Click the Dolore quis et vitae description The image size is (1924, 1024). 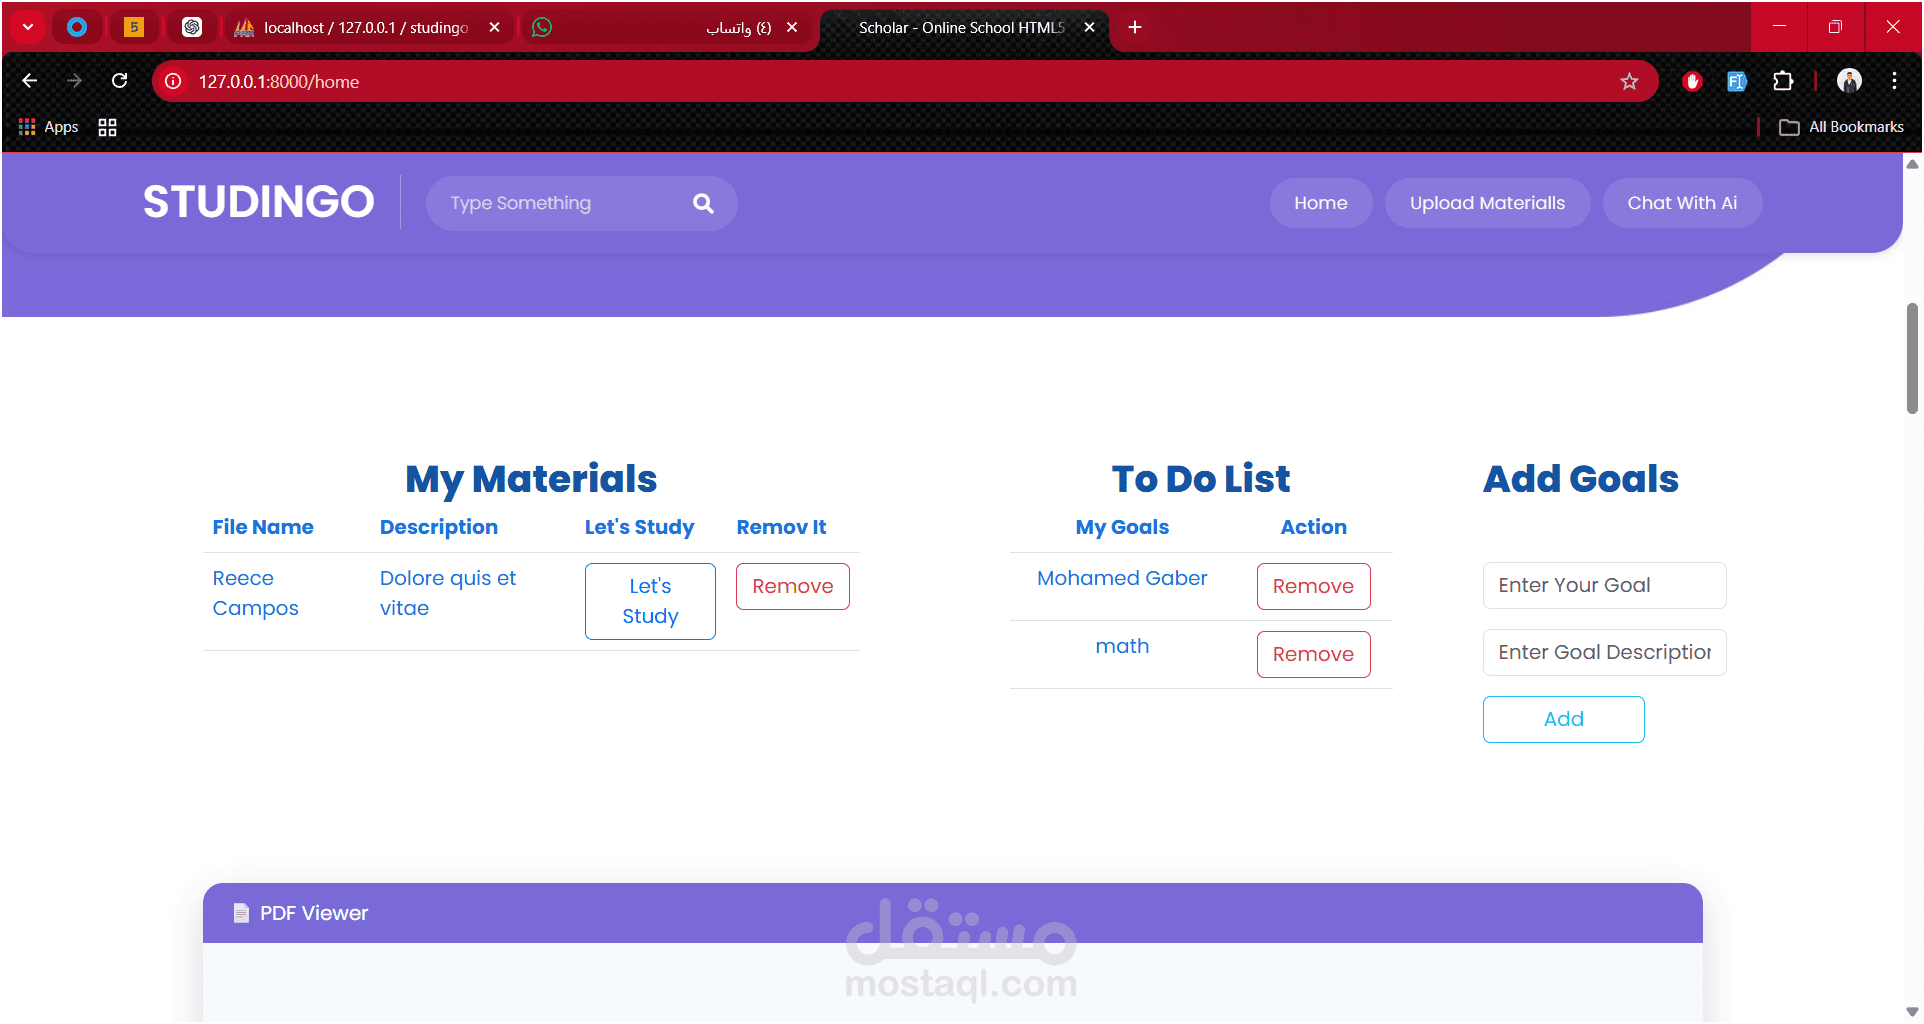point(448,593)
